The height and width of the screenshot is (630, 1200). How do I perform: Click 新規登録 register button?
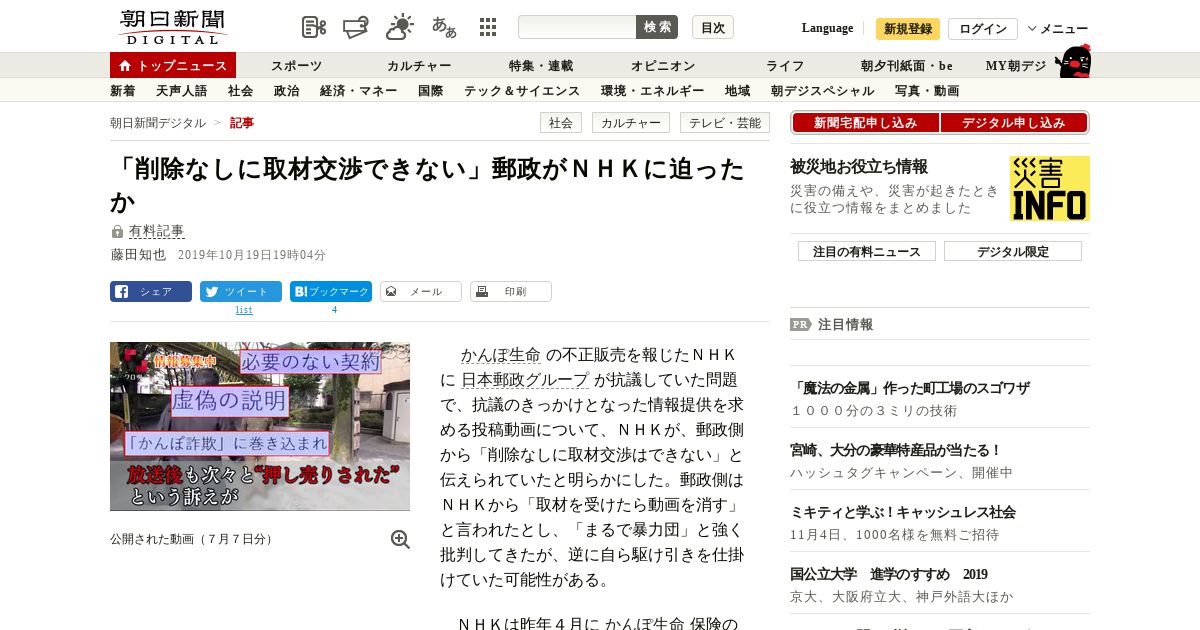(908, 29)
